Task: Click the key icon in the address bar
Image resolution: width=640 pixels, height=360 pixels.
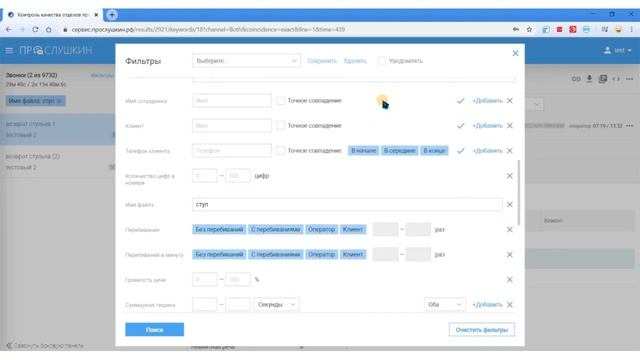Action: [x=516, y=29]
